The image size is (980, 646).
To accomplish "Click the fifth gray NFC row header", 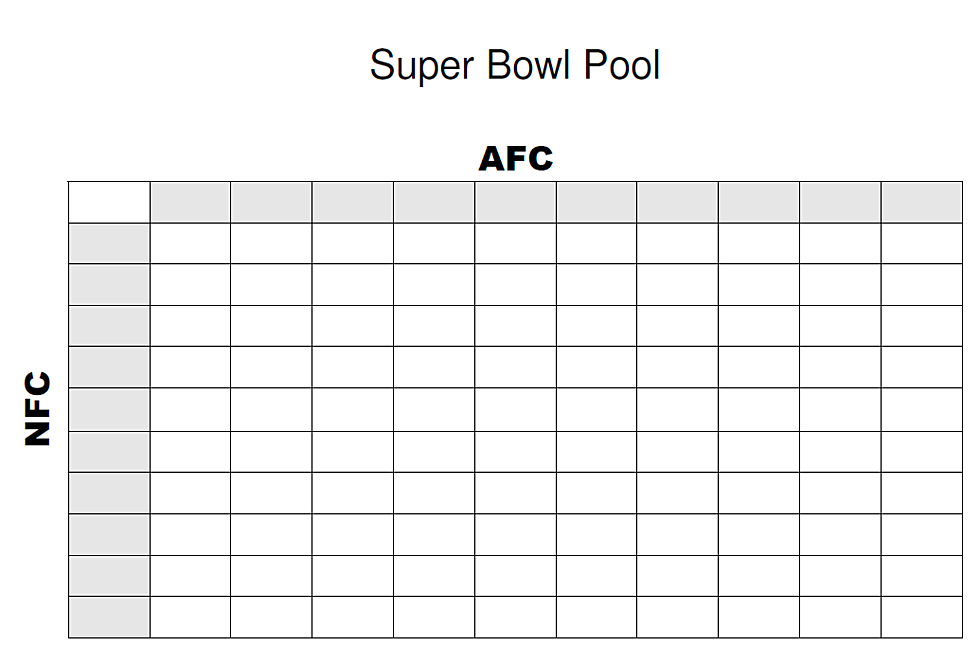I will [109, 410].
